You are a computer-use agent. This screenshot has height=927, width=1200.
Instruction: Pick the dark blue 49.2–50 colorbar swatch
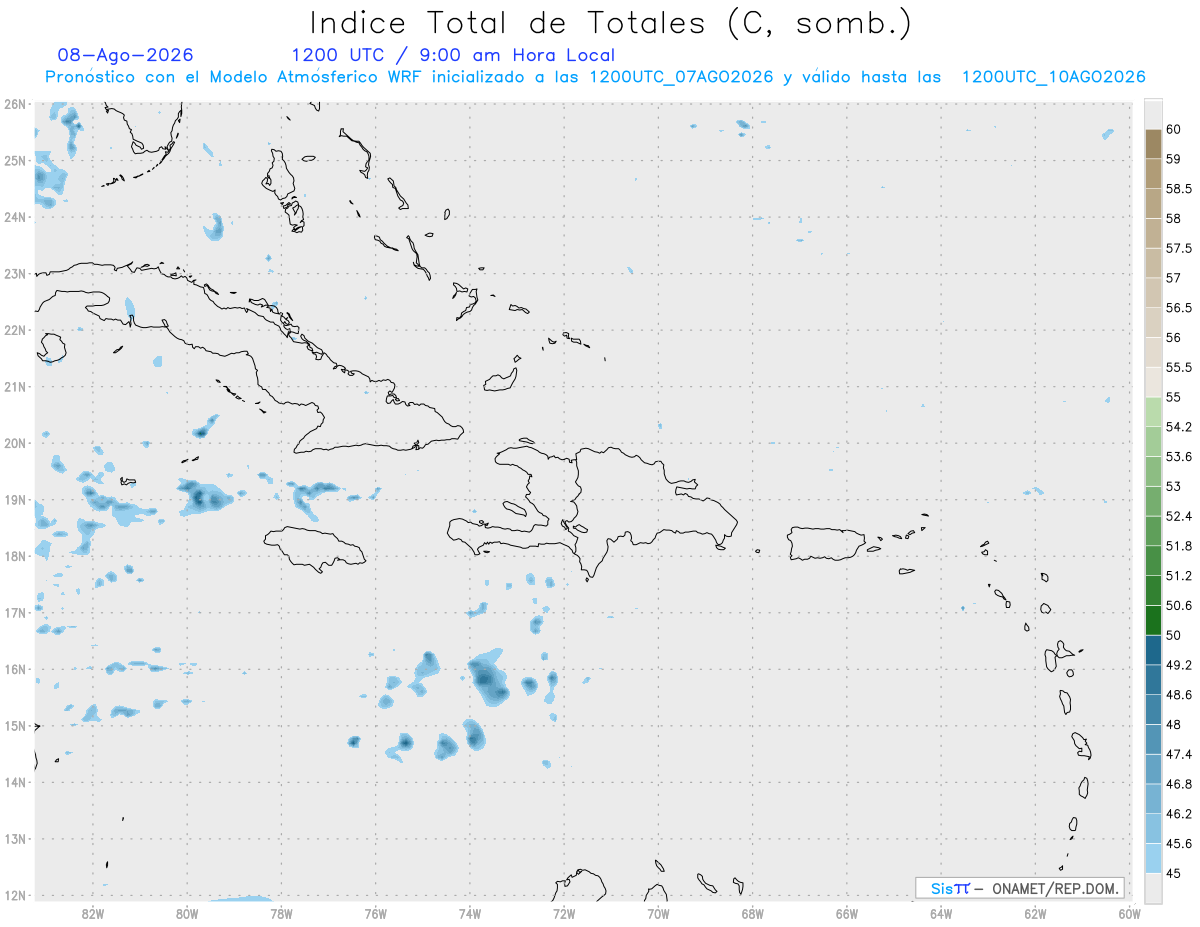pos(1153,650)
